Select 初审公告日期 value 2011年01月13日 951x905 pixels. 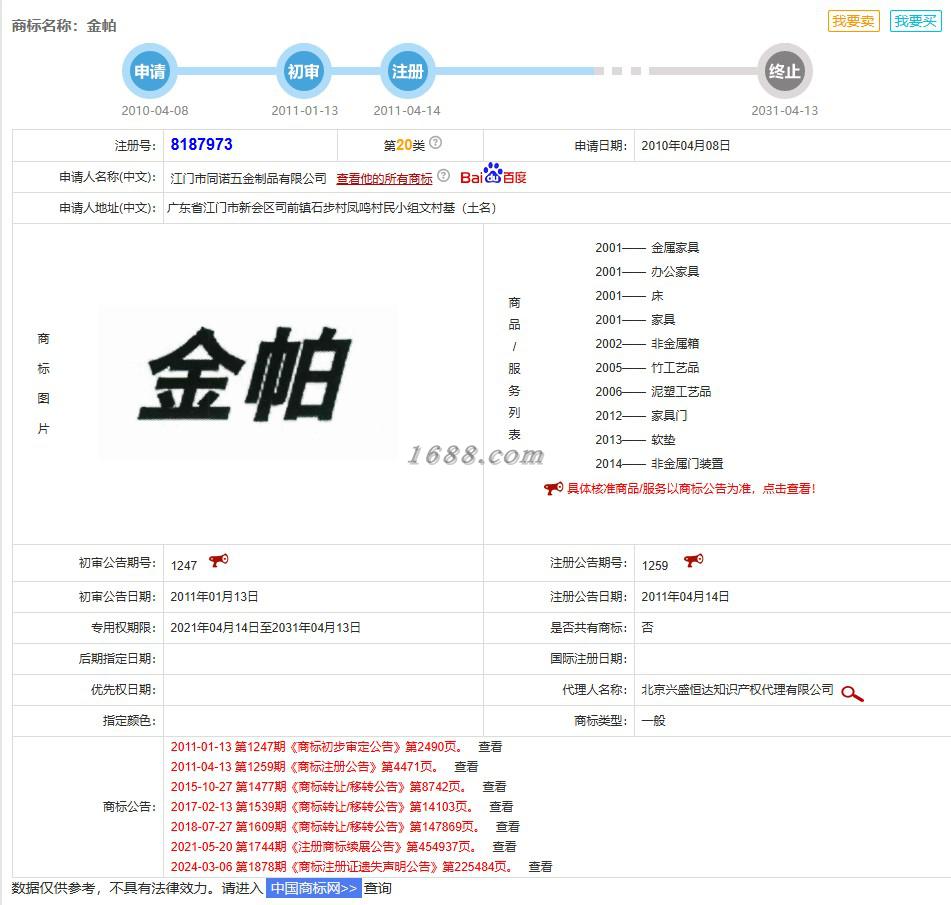click(214, 597)
